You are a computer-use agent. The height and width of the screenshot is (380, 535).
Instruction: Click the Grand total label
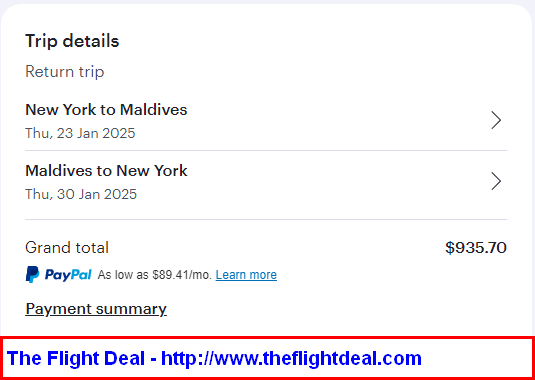pyautogui.click(x=67, y=248)
